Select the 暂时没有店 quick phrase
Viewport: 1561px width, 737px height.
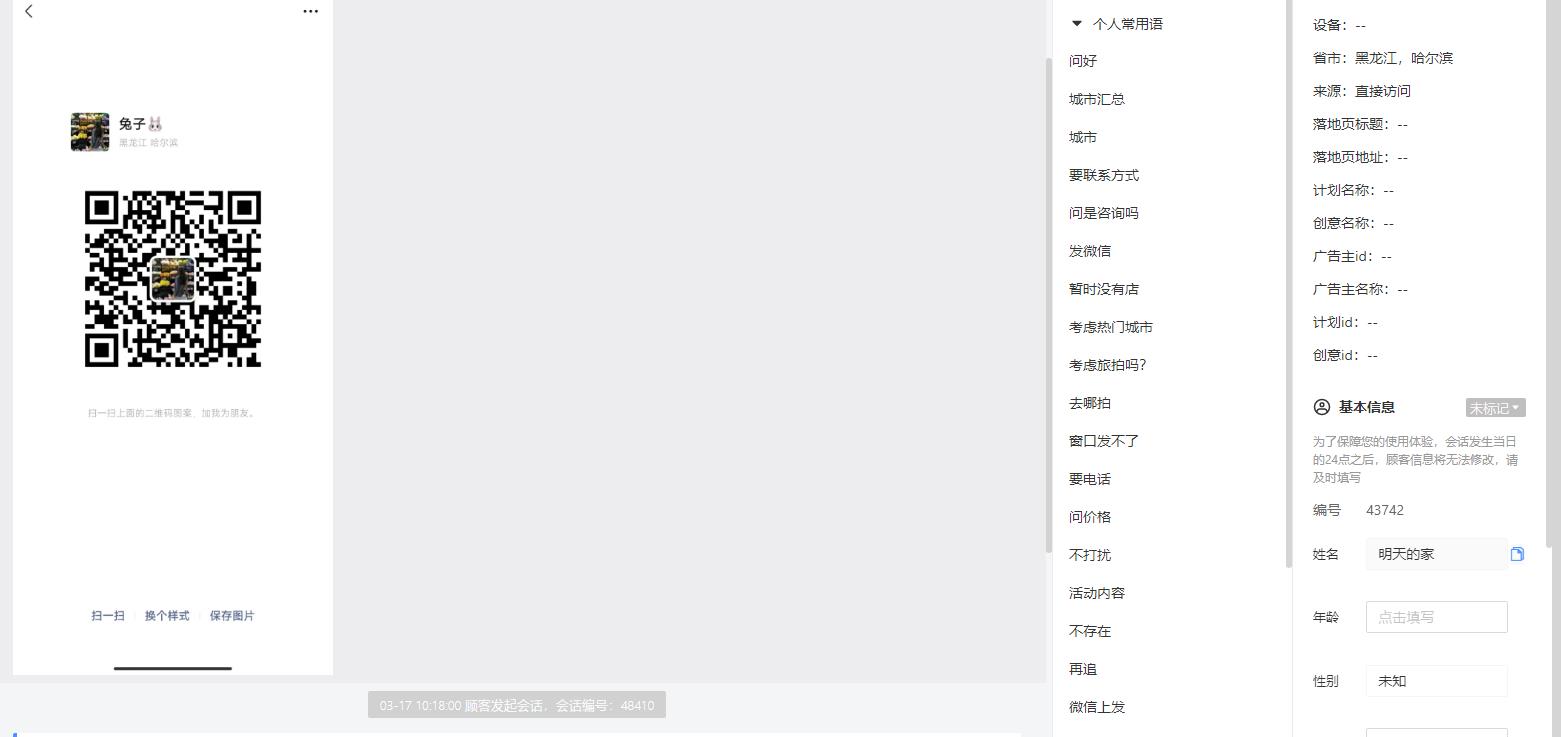[1104, 289]
